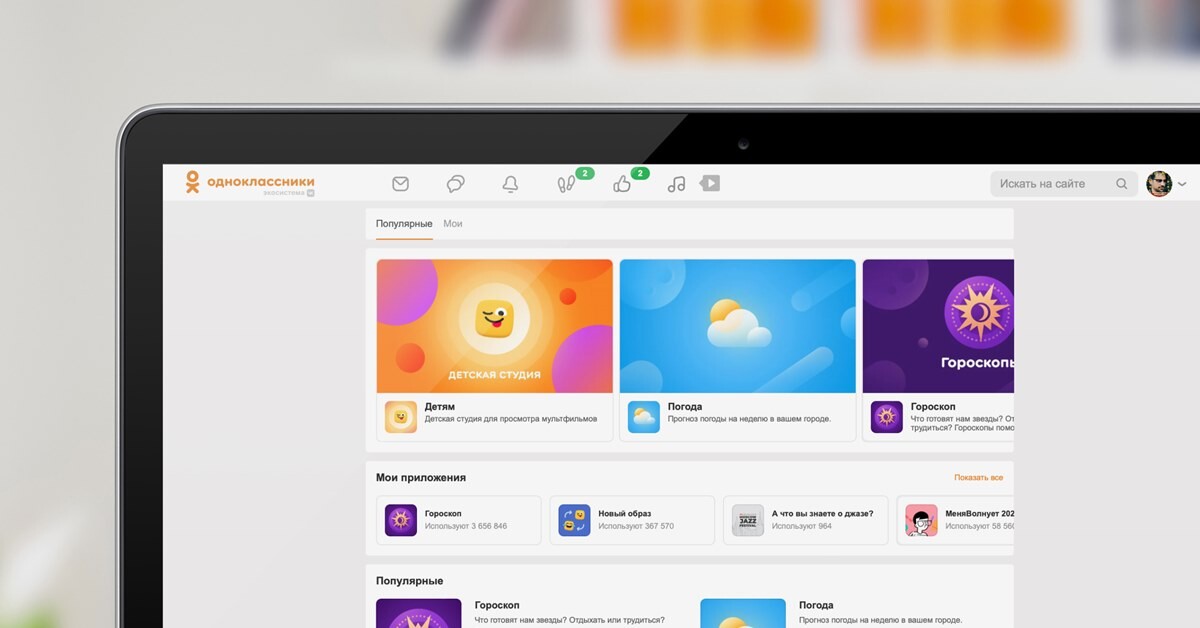The height and width of the screenshot is (628, 1200).
Task: Open the Music note icon
Action: coord(677,184)
